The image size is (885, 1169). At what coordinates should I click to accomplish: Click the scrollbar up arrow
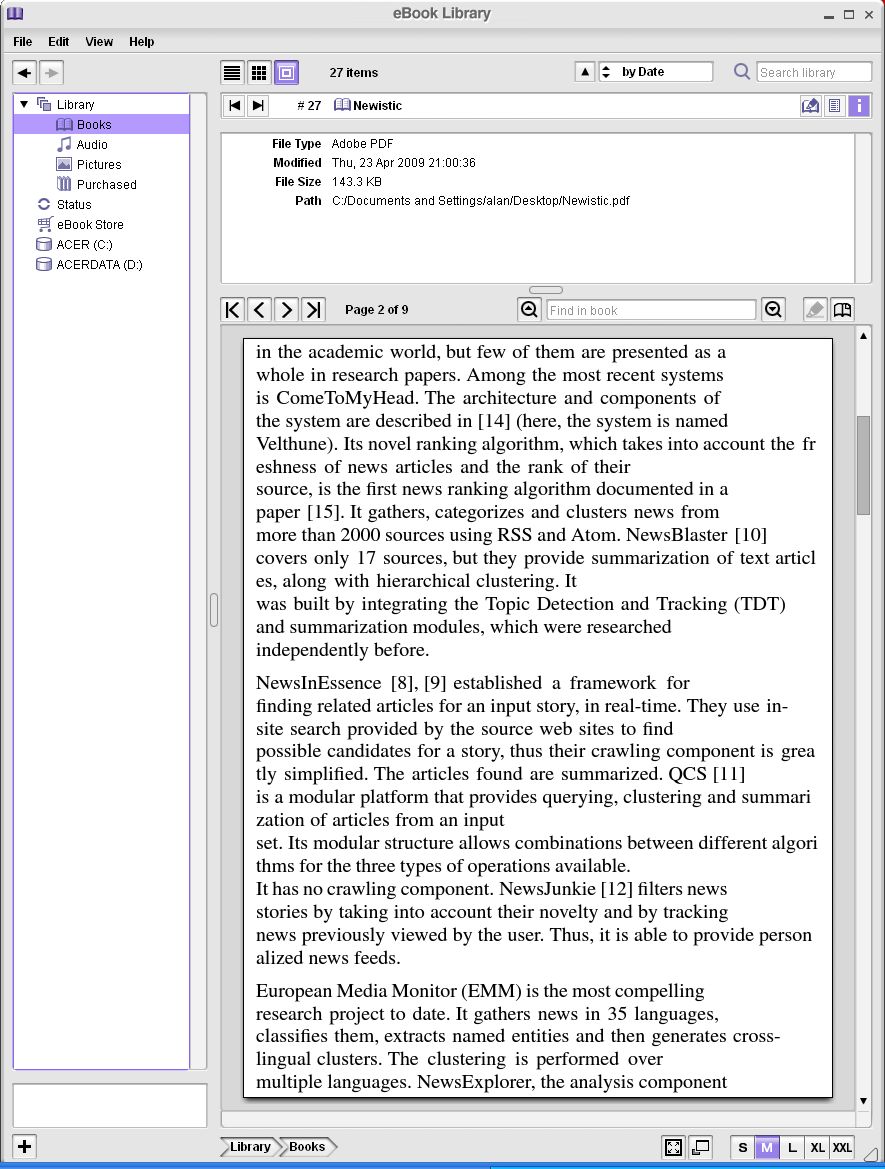click(863, 335)
